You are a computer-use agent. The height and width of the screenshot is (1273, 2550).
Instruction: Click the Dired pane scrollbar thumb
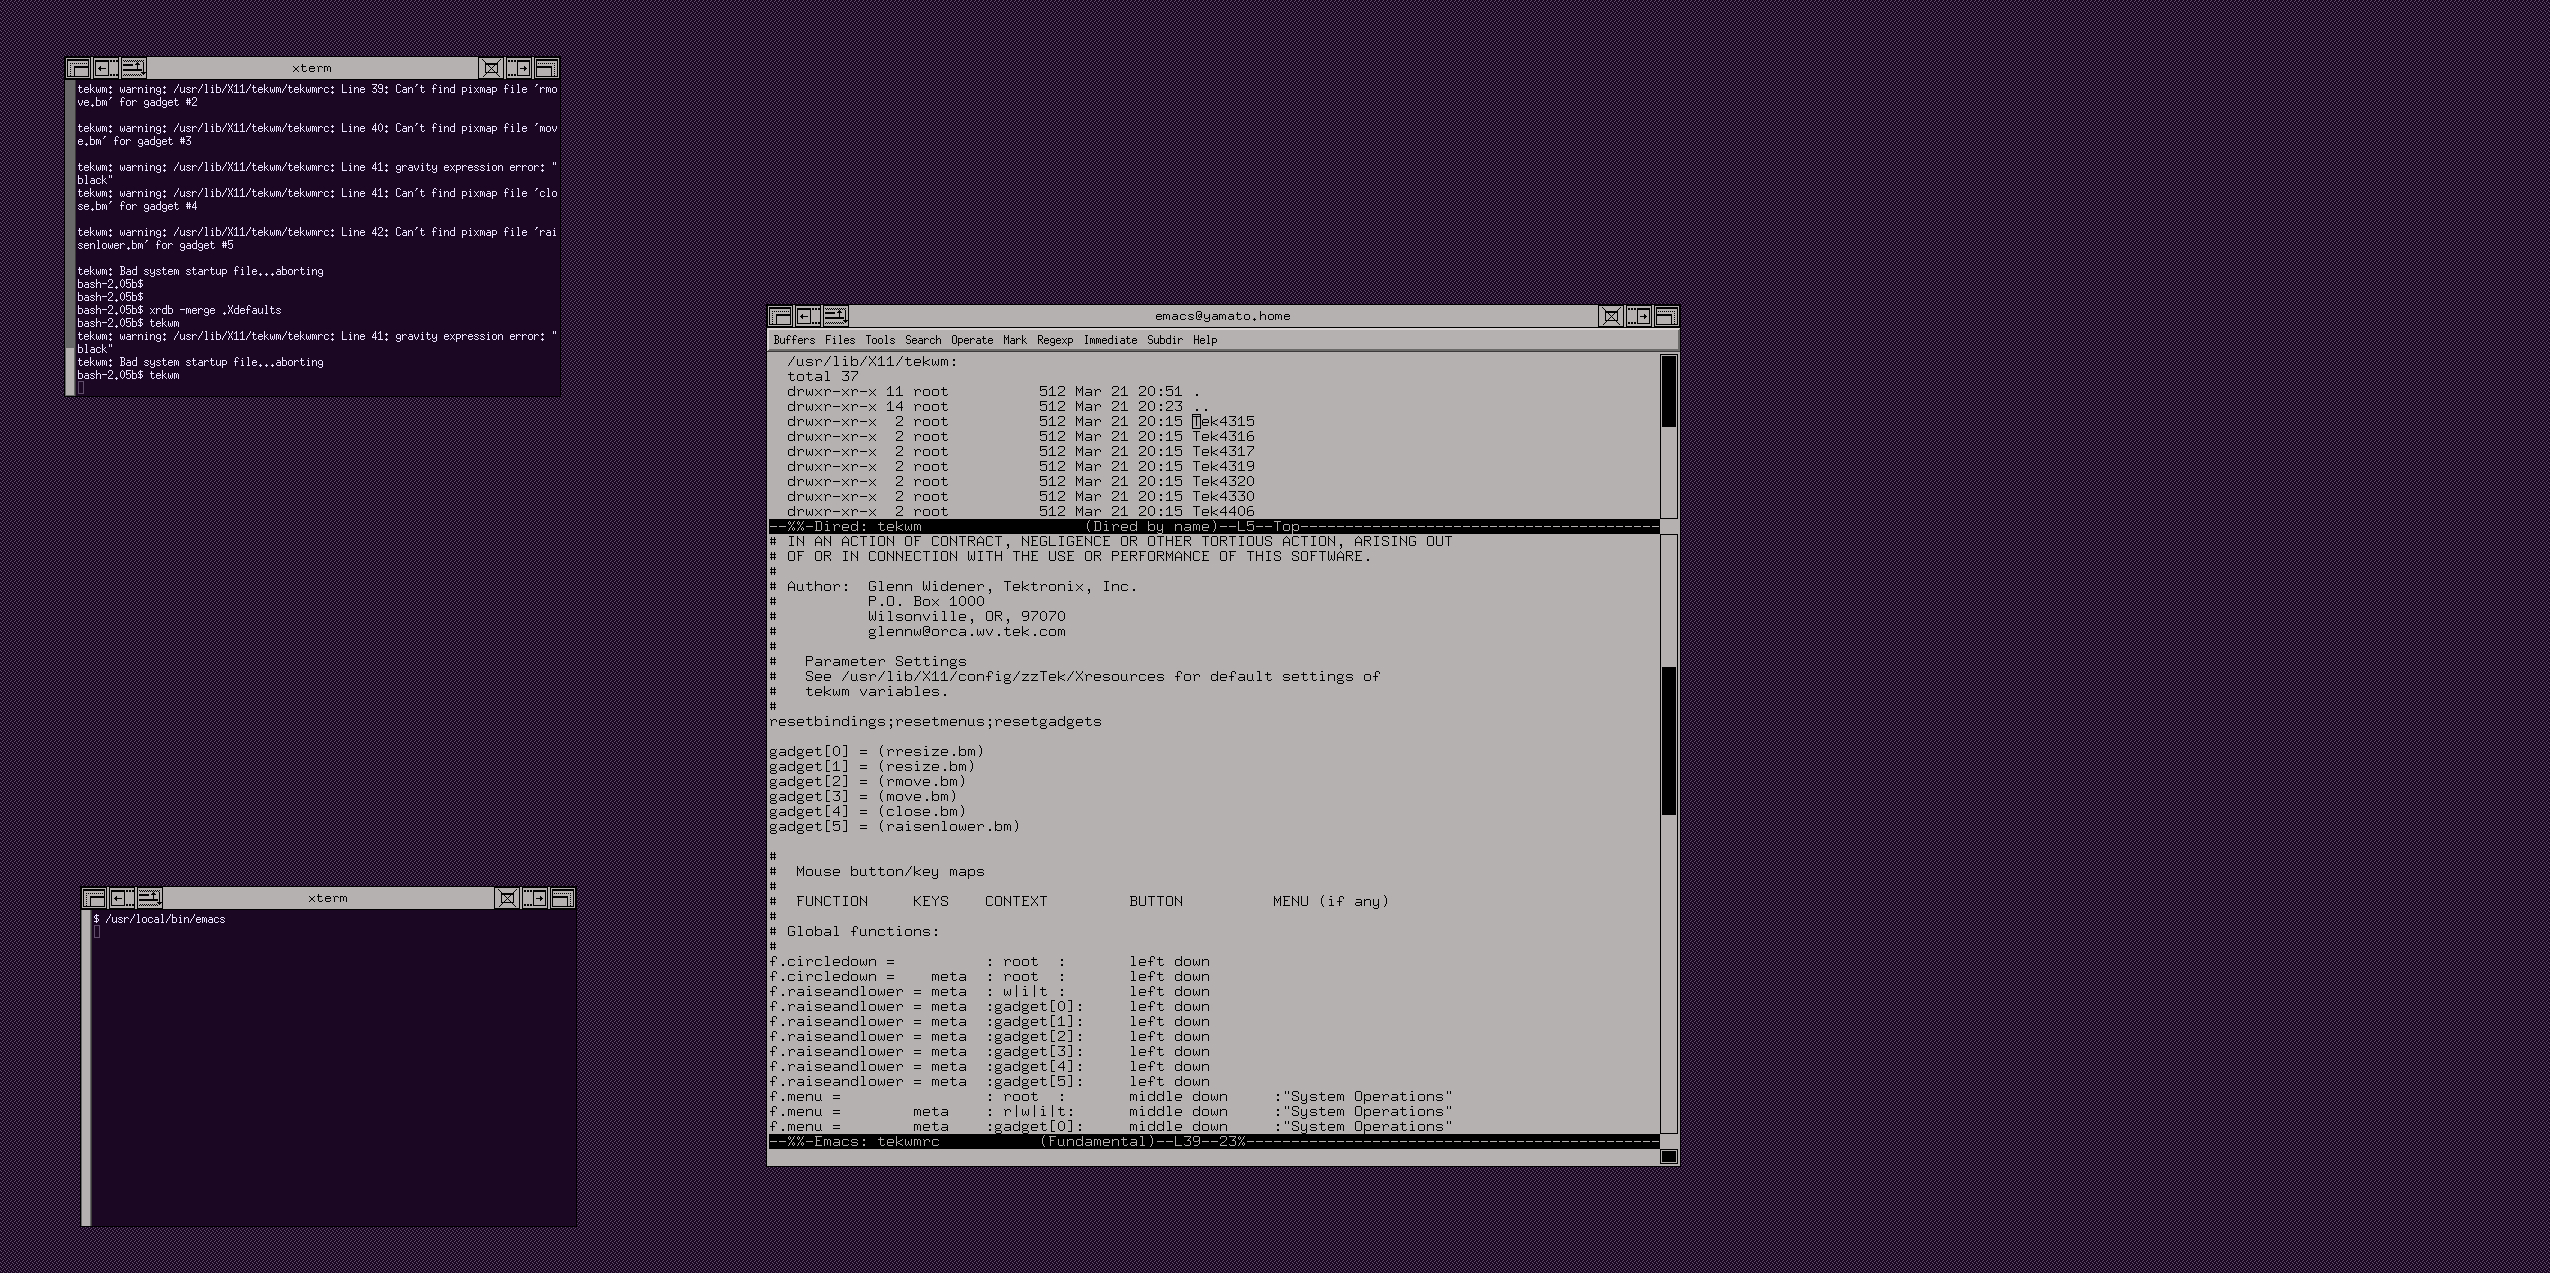point(1668,391)
